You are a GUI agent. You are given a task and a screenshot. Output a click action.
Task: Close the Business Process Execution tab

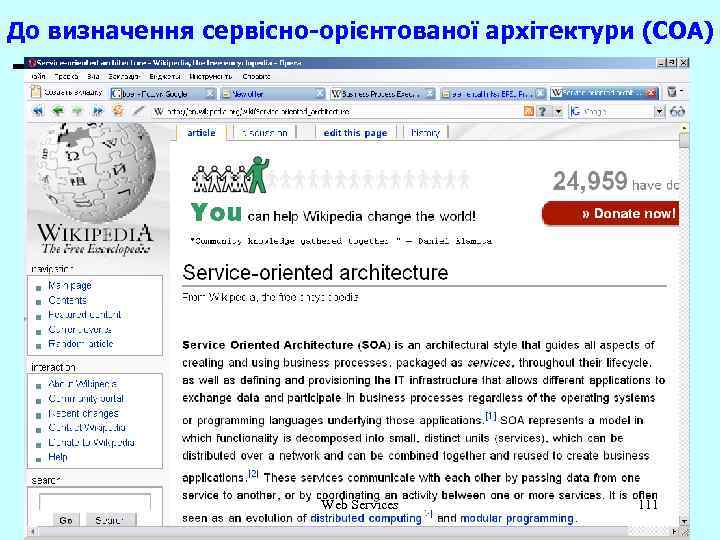pyautogui.click(x=429, y=94)
